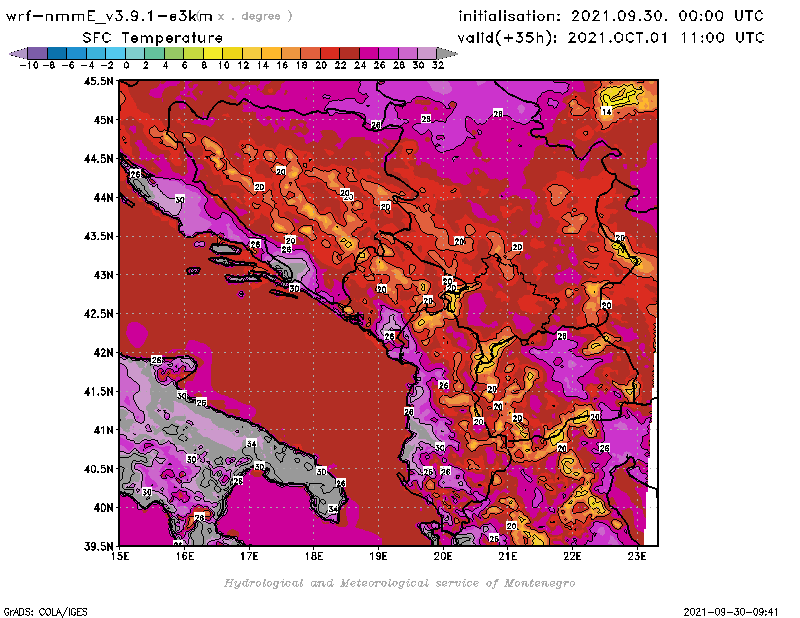800x618 pixels.
Task: Click legend swatch between -4 and -2
Action: 96,54
